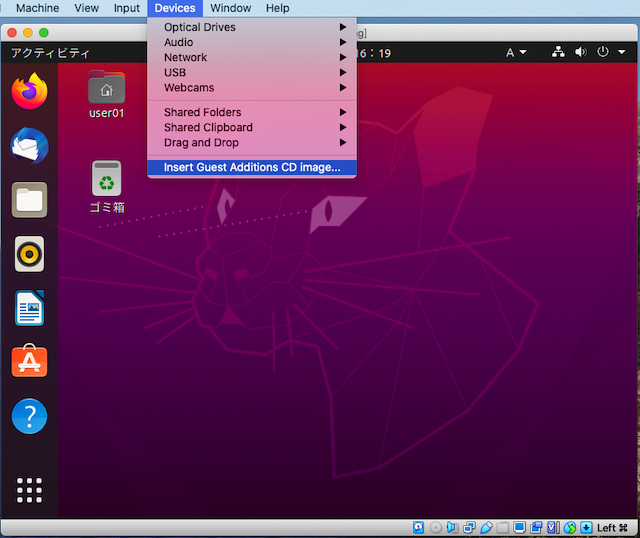Choose Insert Guest Additions CD image

tap(252, 167)
